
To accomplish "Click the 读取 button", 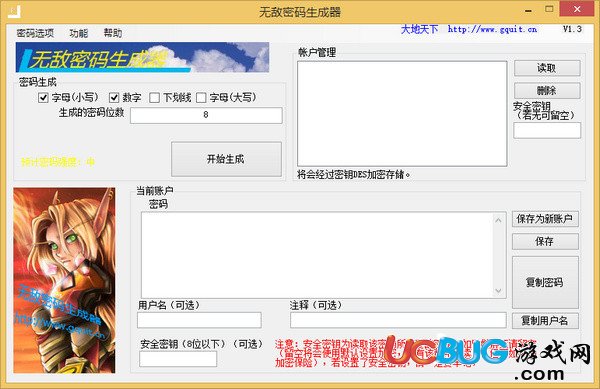I will click(547, 68).
